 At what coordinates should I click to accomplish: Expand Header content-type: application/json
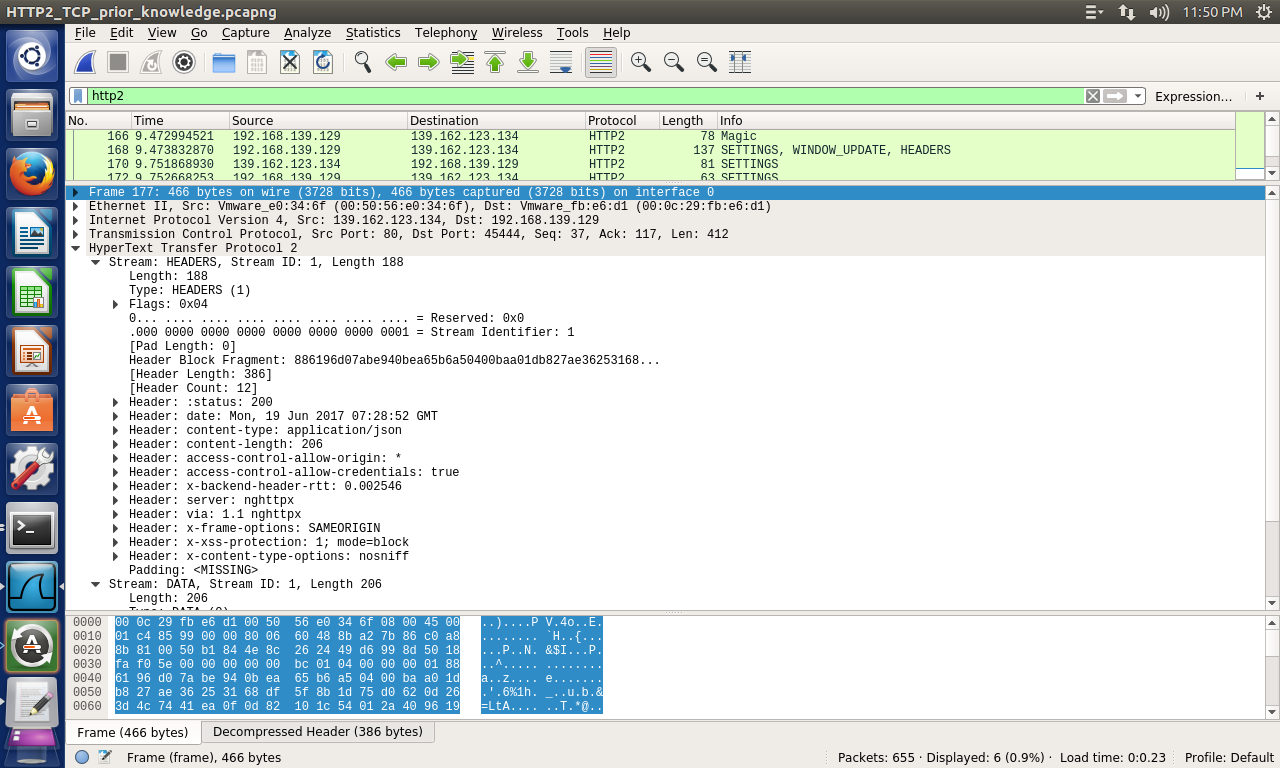(116, 430)
